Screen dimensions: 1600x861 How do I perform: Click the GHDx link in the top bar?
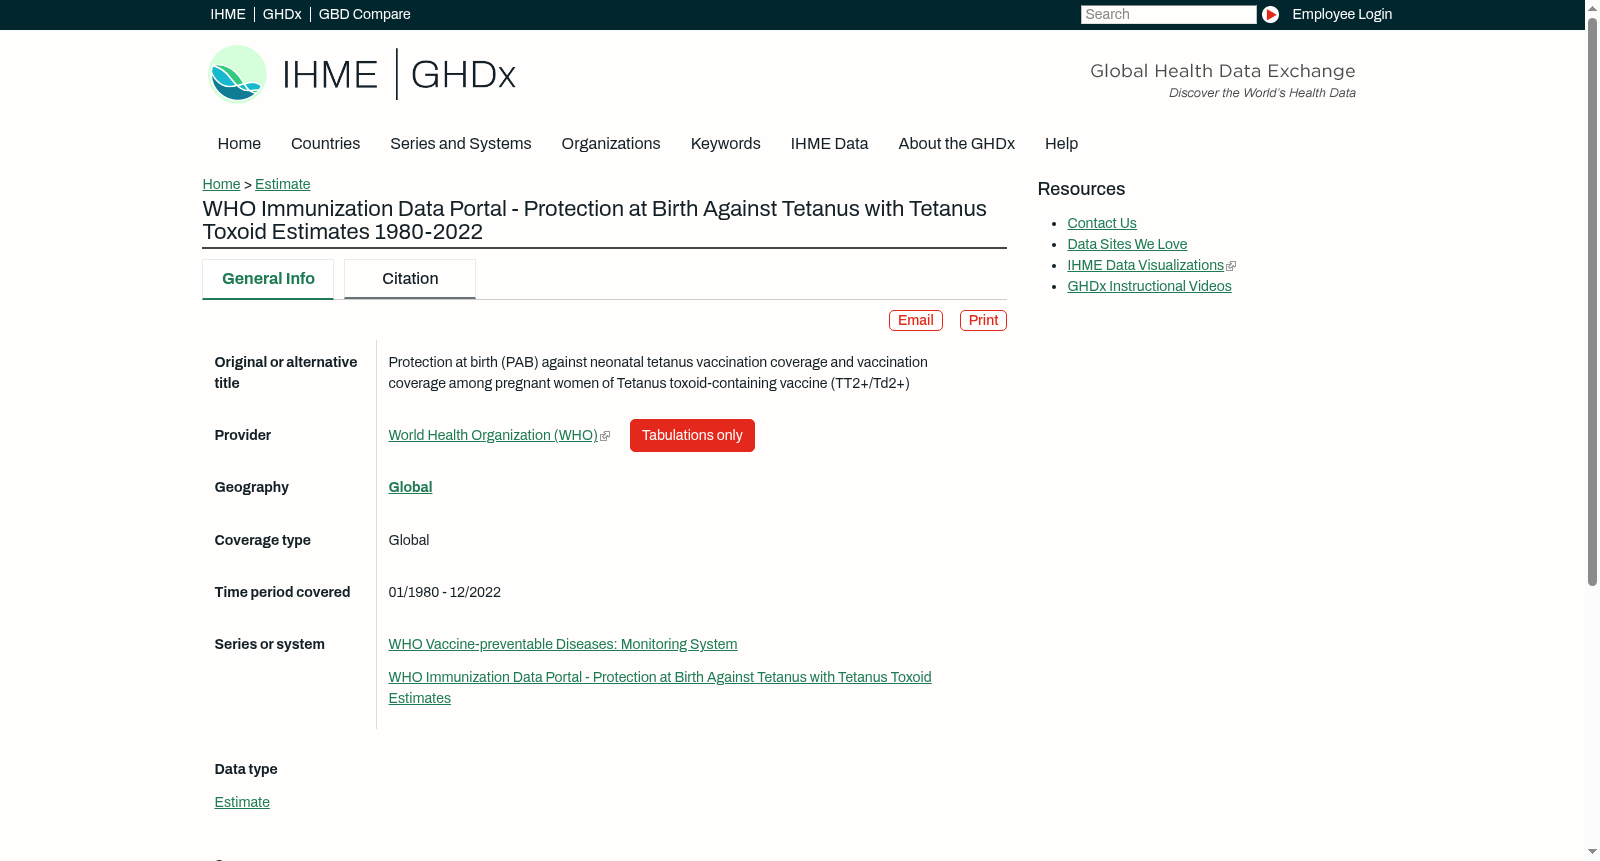point(282,14)
